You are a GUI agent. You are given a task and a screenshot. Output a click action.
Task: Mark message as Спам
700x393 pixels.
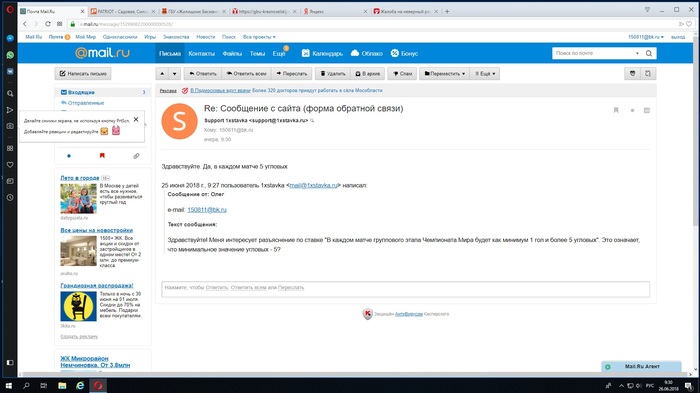pyautogui.click(x=402, y=74)
